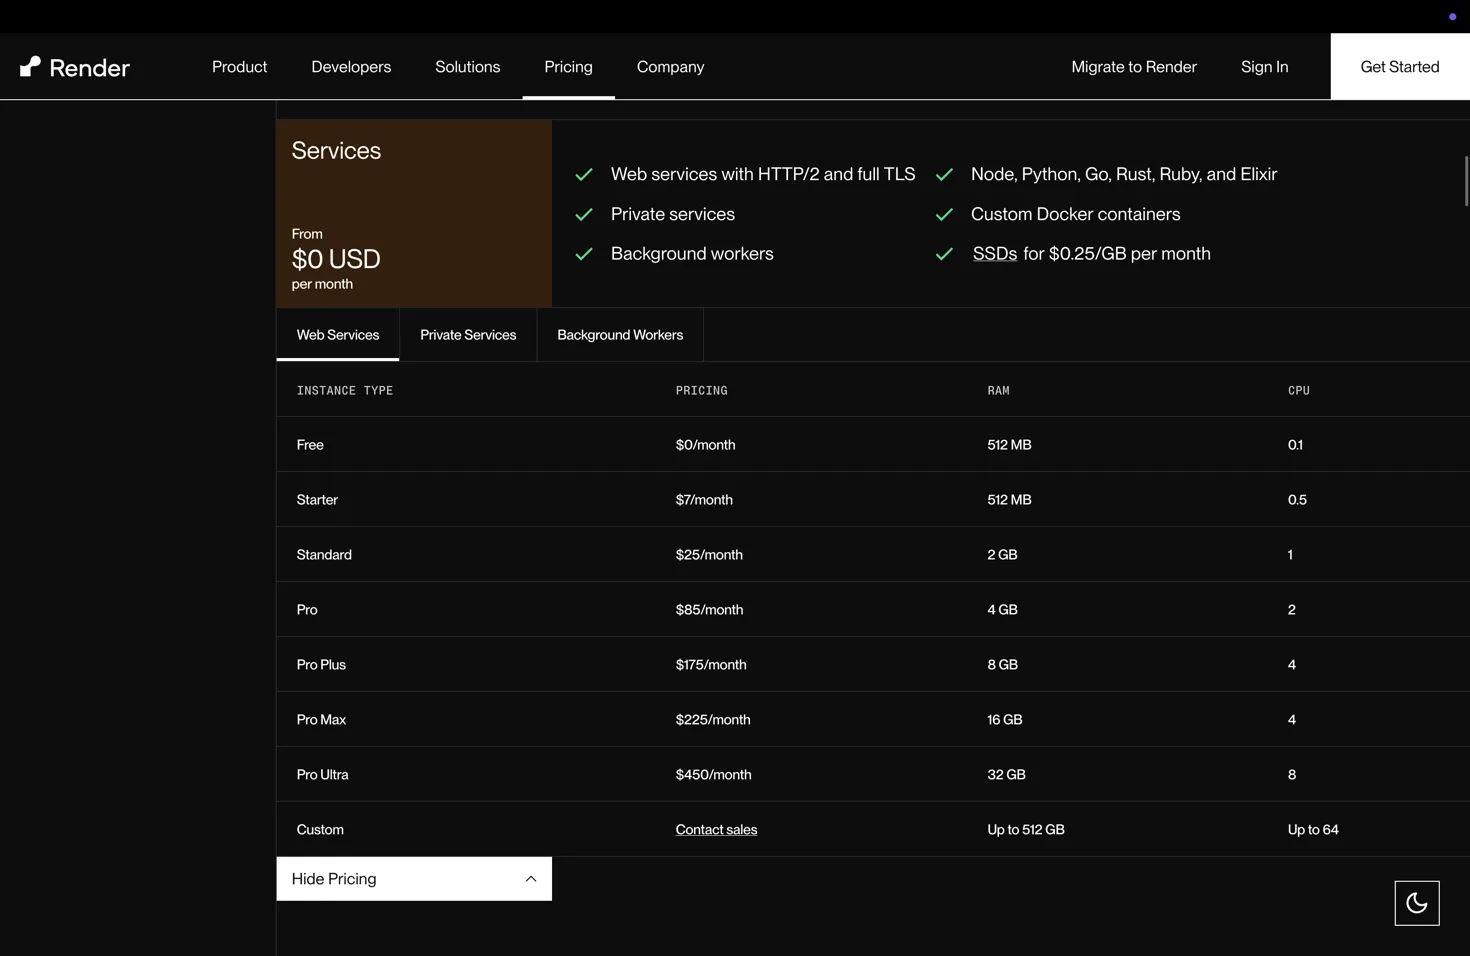
Task: Click the Starter instance type cell
Action: [x=317, y=500]
